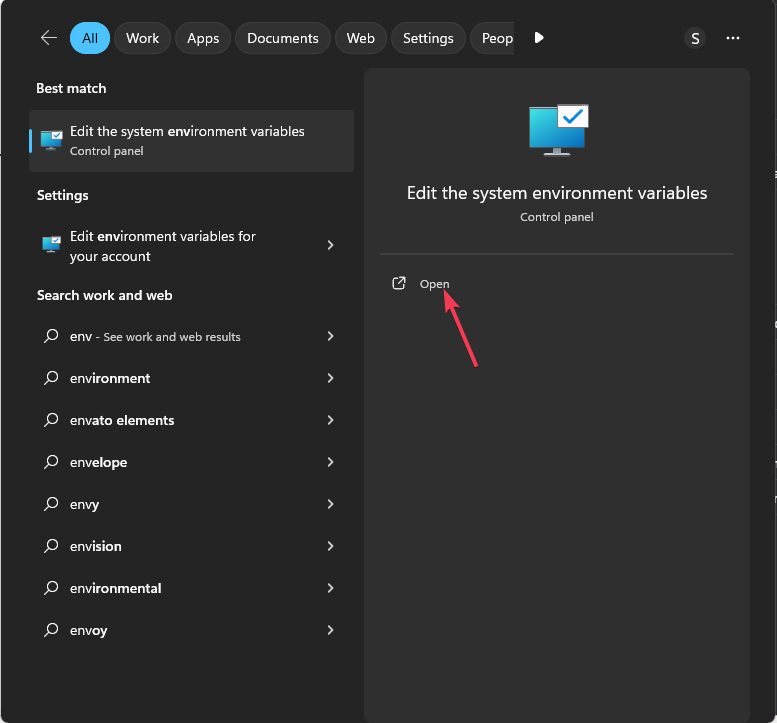Select the envoy search suggestion
The height and width of the screenshot is (723, 777).
click(191, 630)
